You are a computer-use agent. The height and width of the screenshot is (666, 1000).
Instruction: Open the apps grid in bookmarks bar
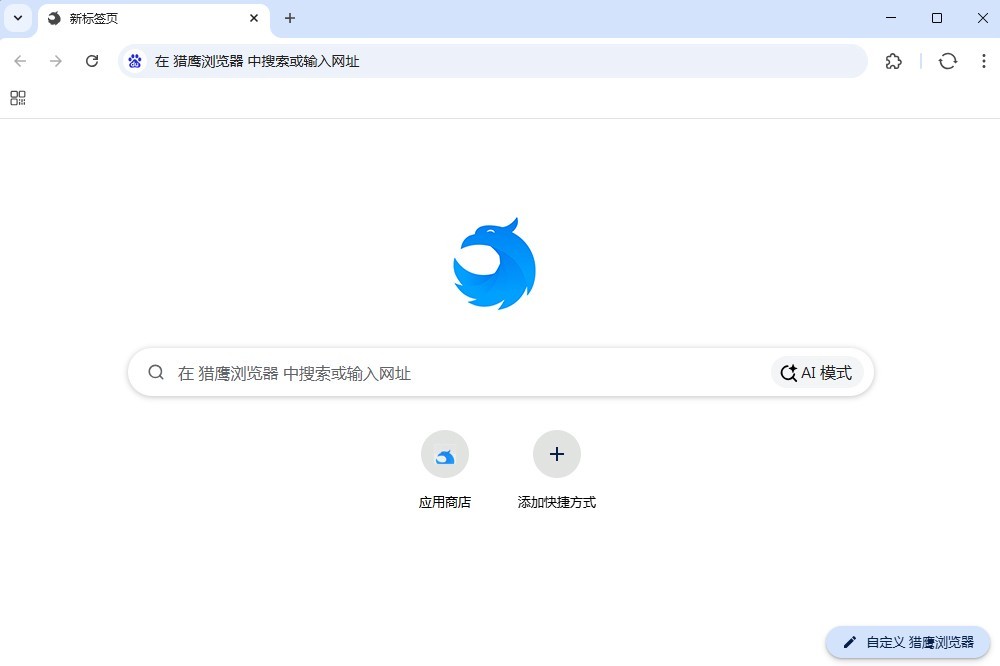(18, 98)
